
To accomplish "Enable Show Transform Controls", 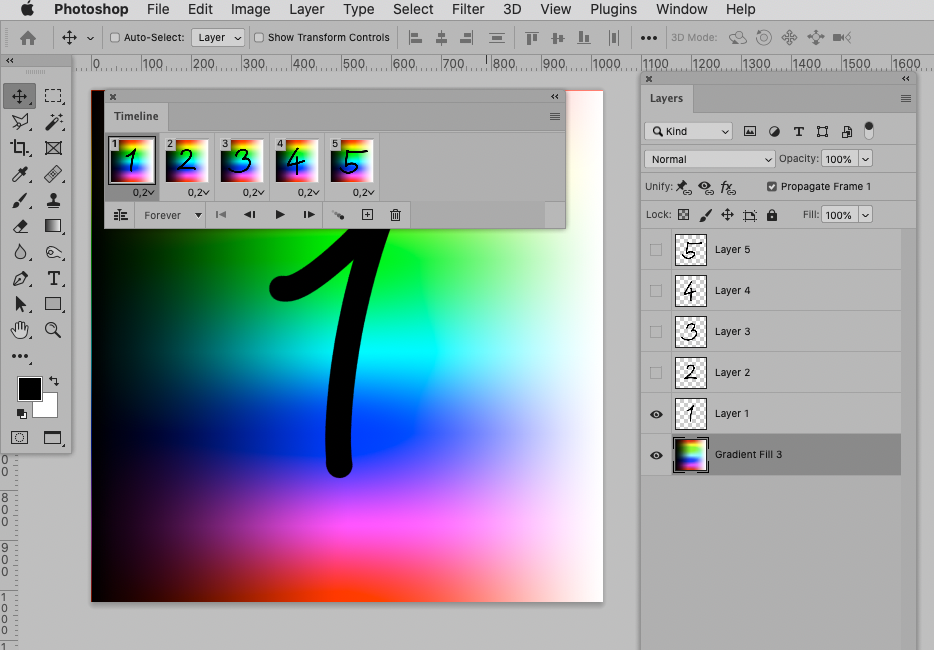I will [261, 37].
